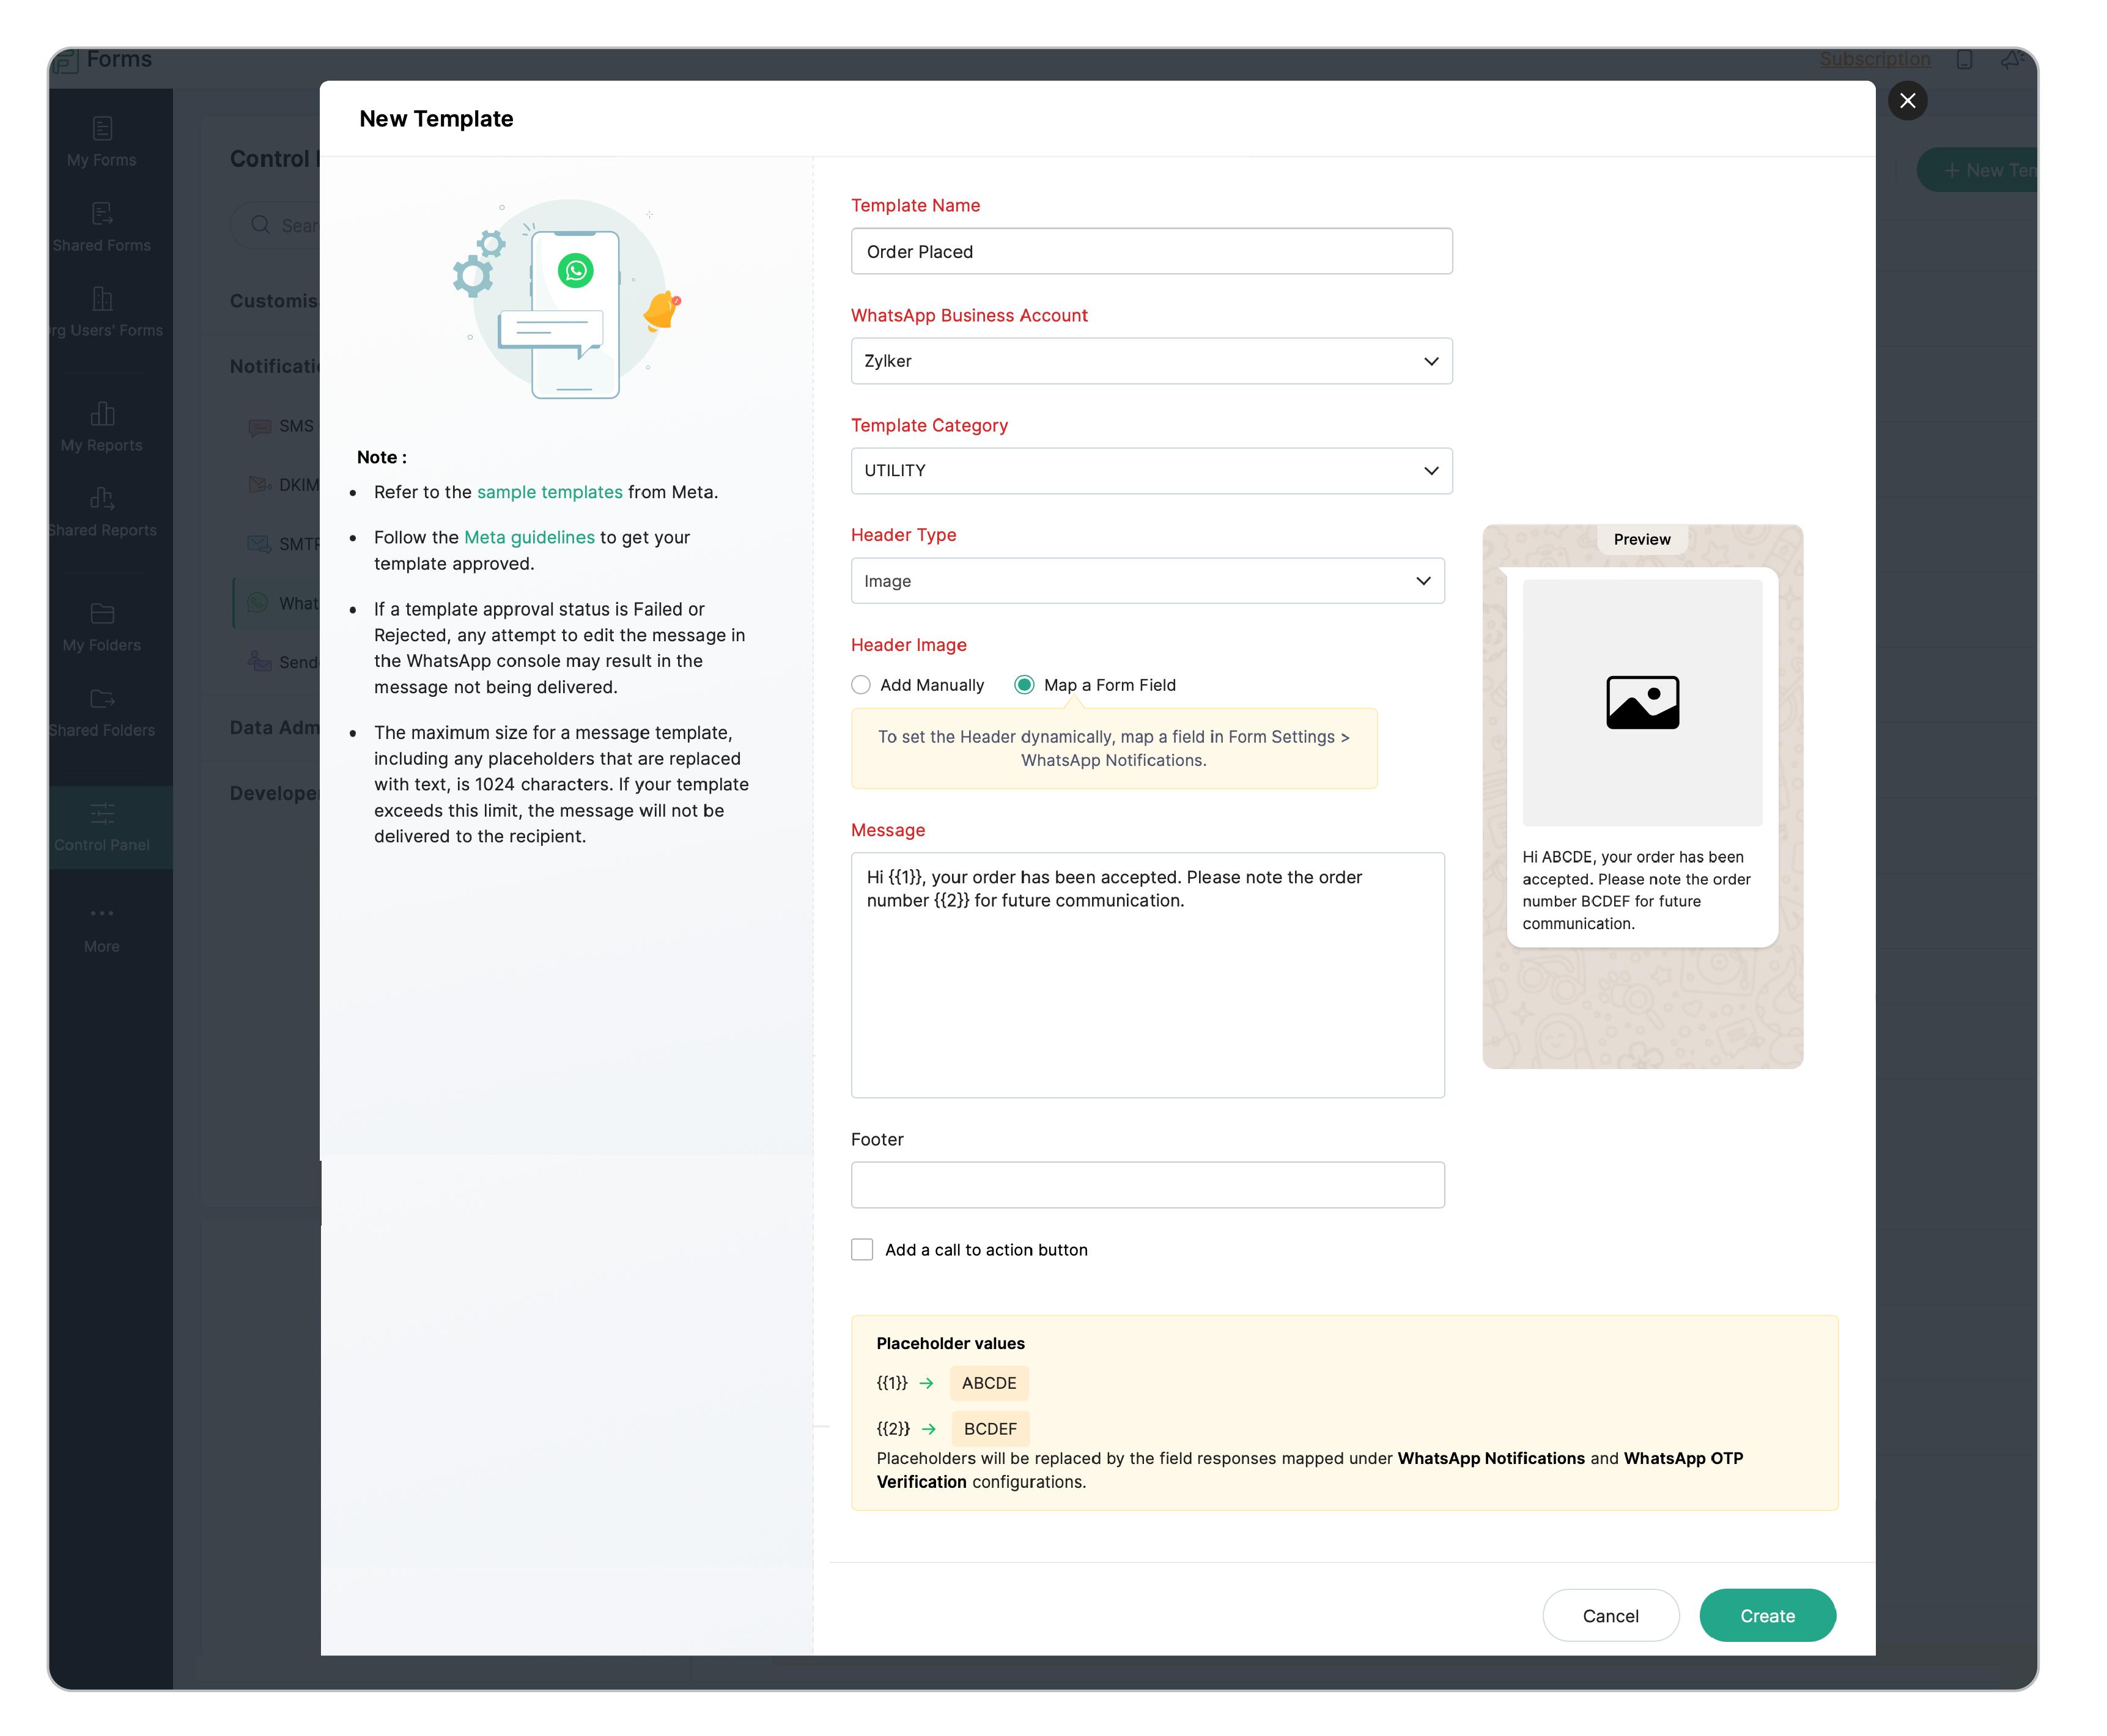This screenshot has height=1736, width=2107.
Task: Open the WhatsApp Business Account dropdown
Action: [1151, 361]
